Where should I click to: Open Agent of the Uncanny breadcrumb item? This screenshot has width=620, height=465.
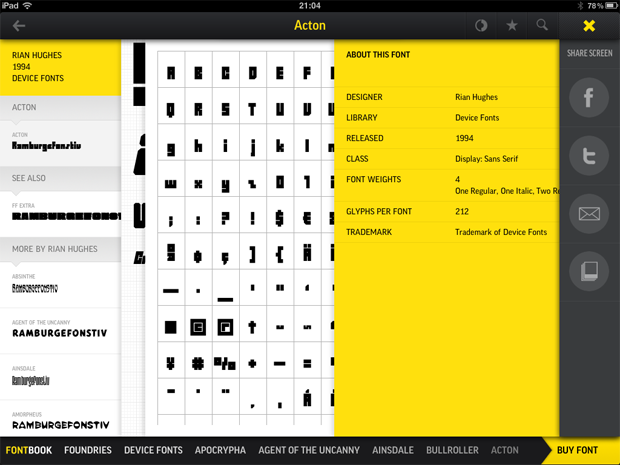coord(309,450)
